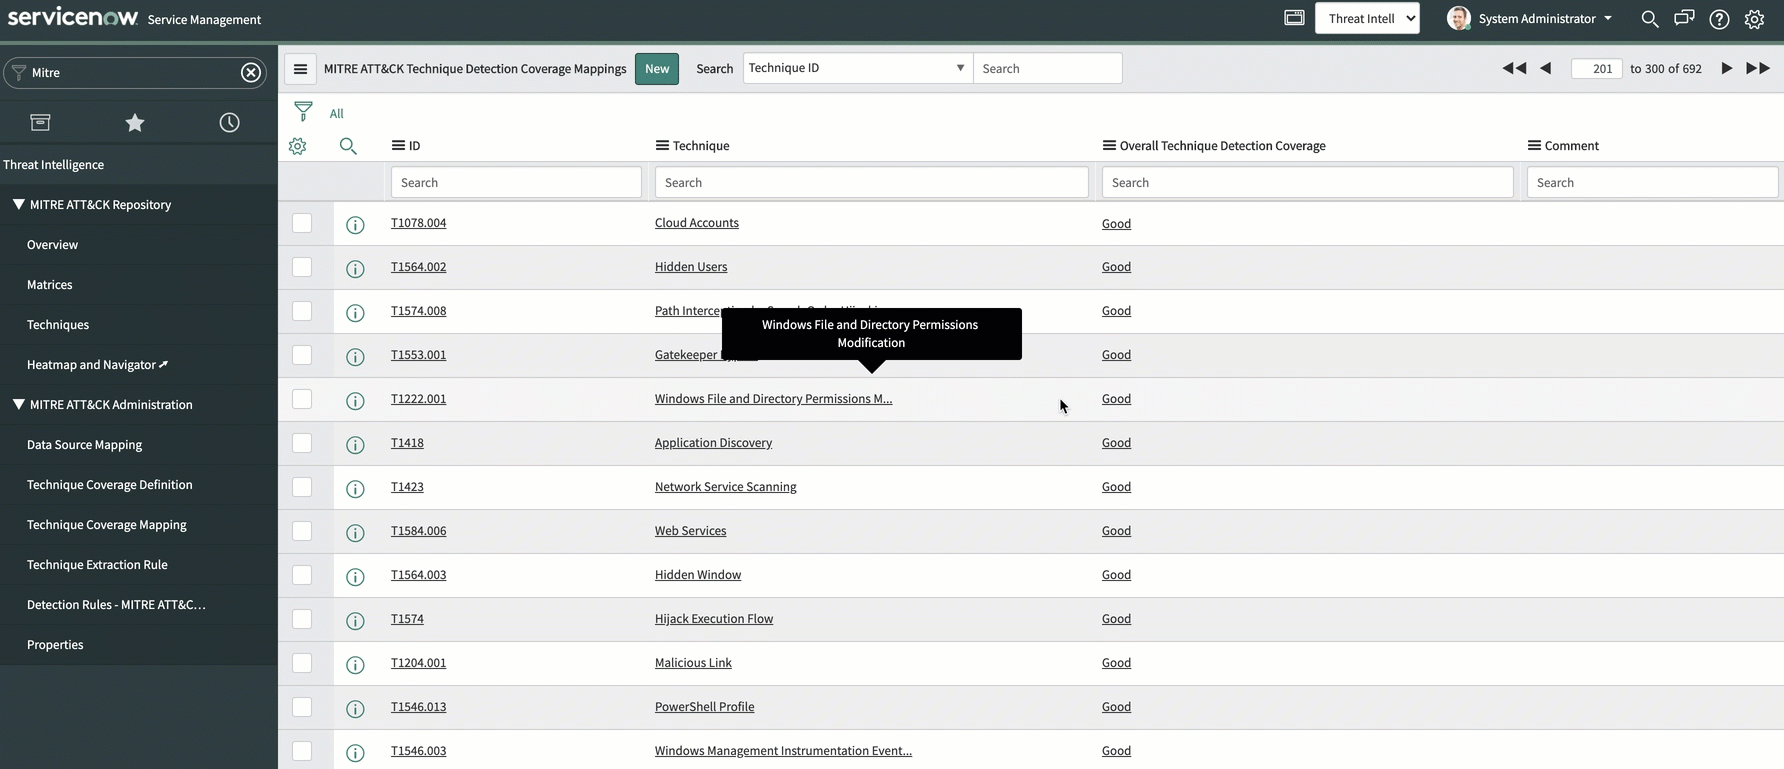The width and height of the screenshot is (1784, 769).
Task: Focus the Comment column search box
Action: coord(1652,182)
